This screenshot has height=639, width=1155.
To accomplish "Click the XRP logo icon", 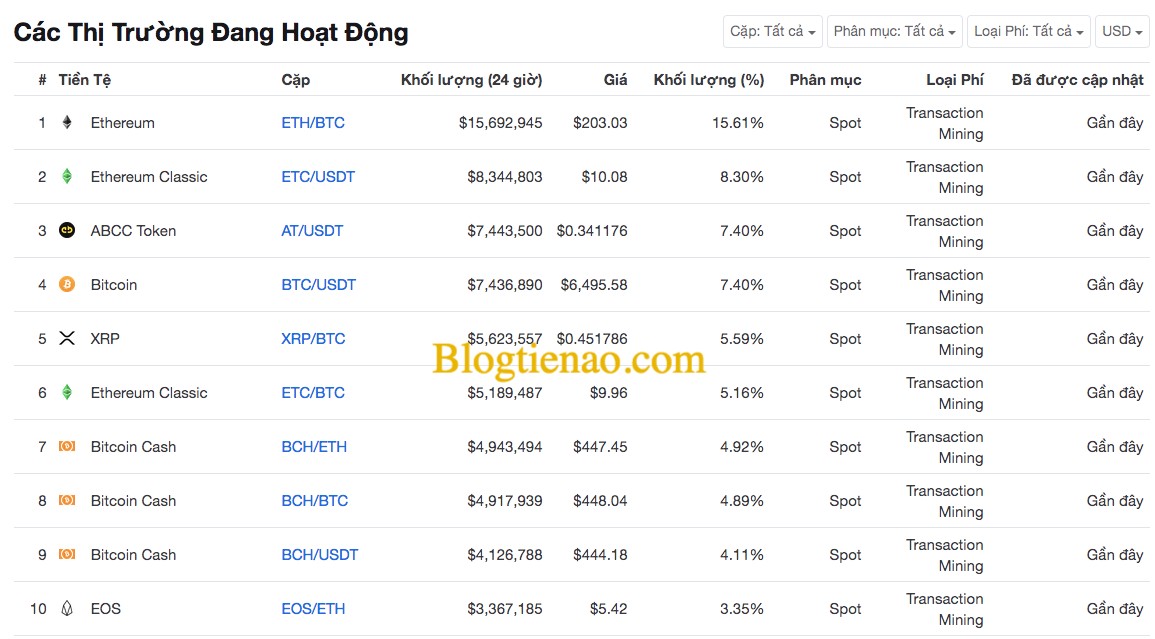I will coord(67,338).
